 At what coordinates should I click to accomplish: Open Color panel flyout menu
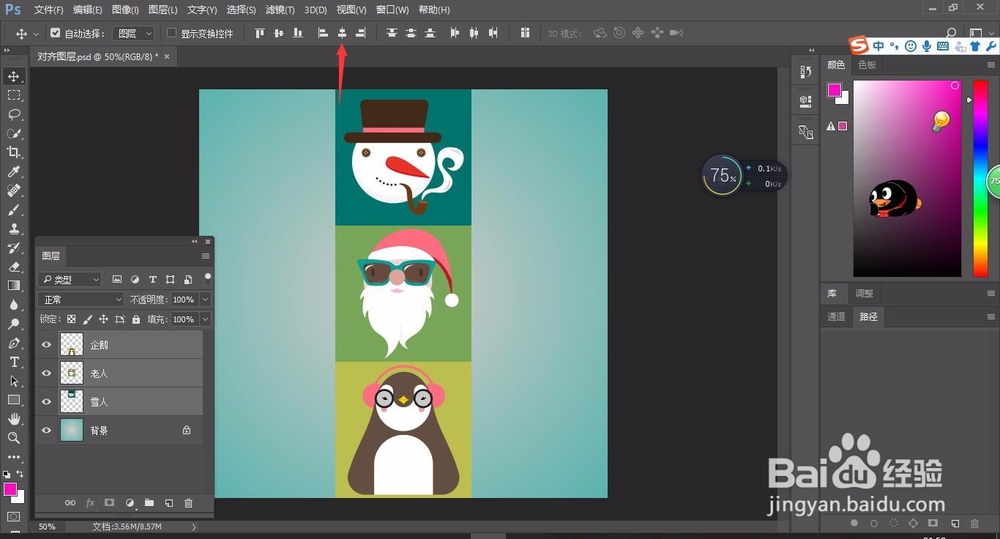tap(990, 65)
